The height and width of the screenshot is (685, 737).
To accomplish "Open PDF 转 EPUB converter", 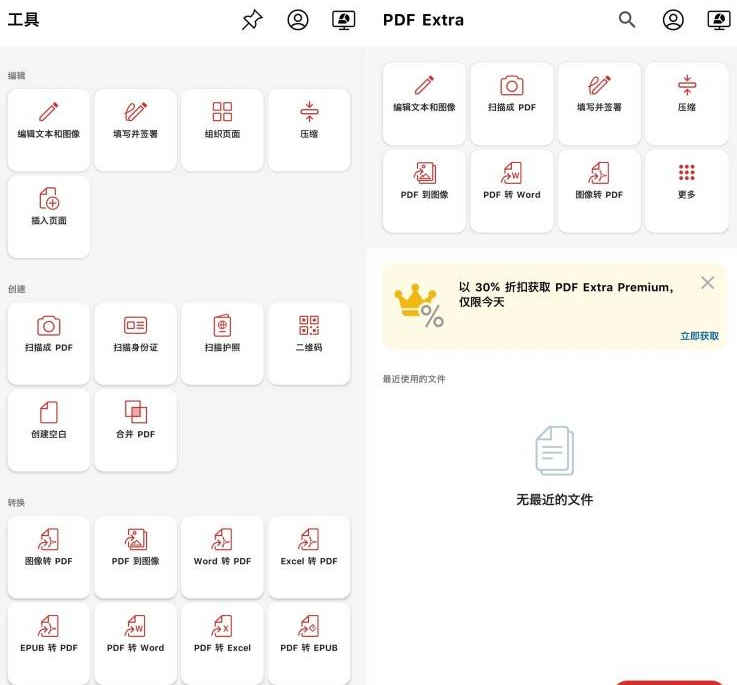I will (x=309, y=644).
